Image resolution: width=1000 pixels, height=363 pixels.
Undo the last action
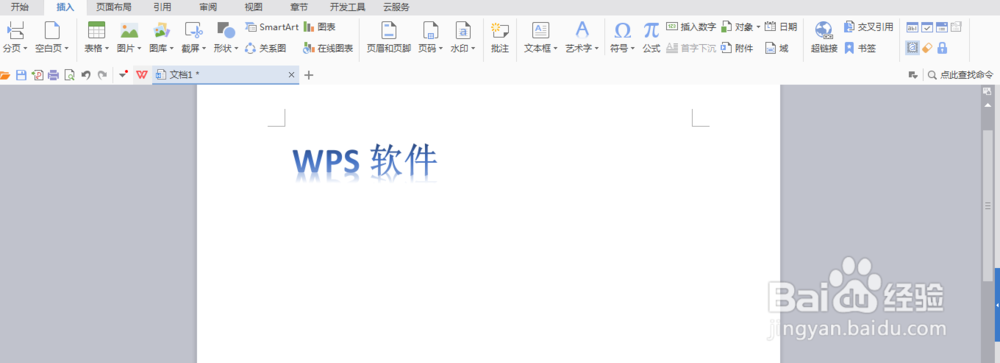[x=86, y=75]
